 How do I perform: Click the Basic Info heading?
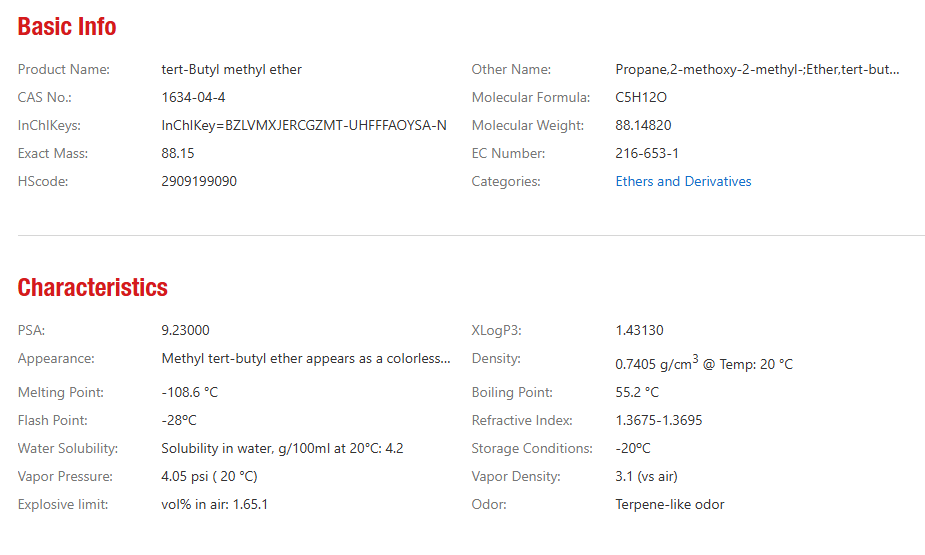tap(67, 27)
